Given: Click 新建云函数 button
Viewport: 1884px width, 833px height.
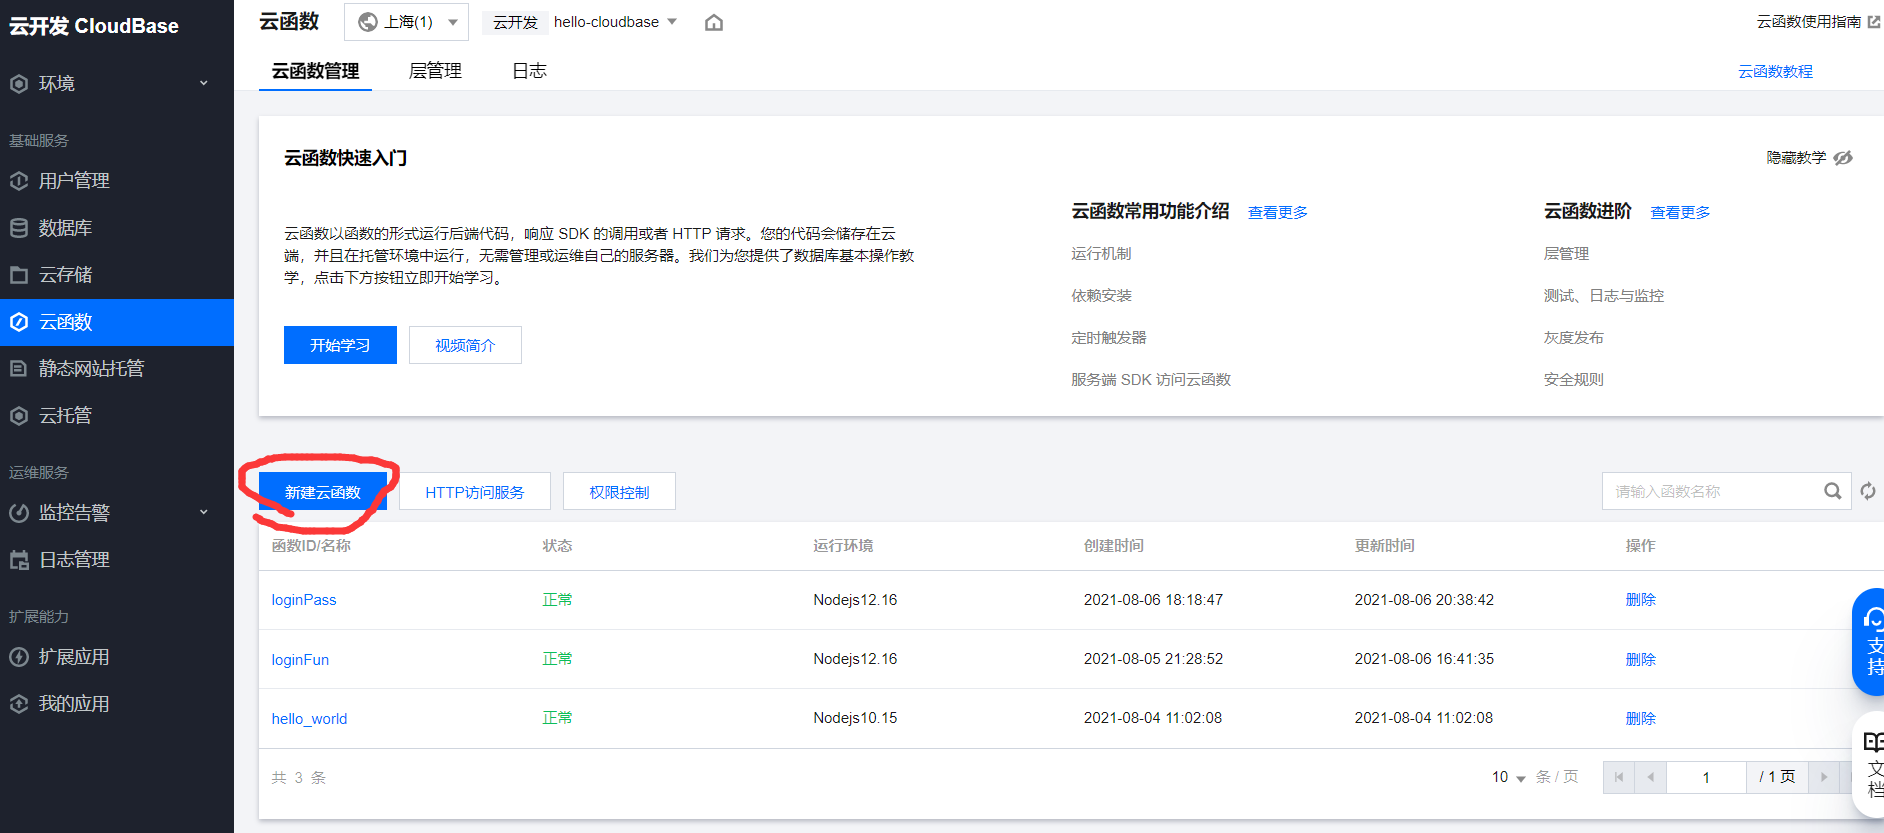Looking at the screenshot, I should pyautogui.click(x=323, y=492).
